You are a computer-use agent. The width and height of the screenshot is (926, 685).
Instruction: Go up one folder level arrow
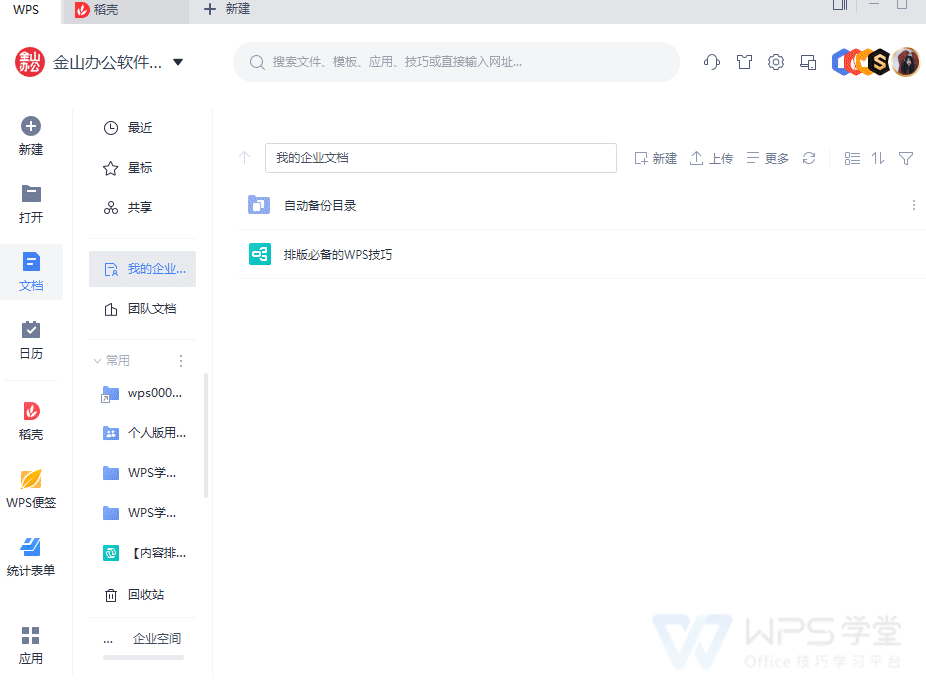point(244,158)
